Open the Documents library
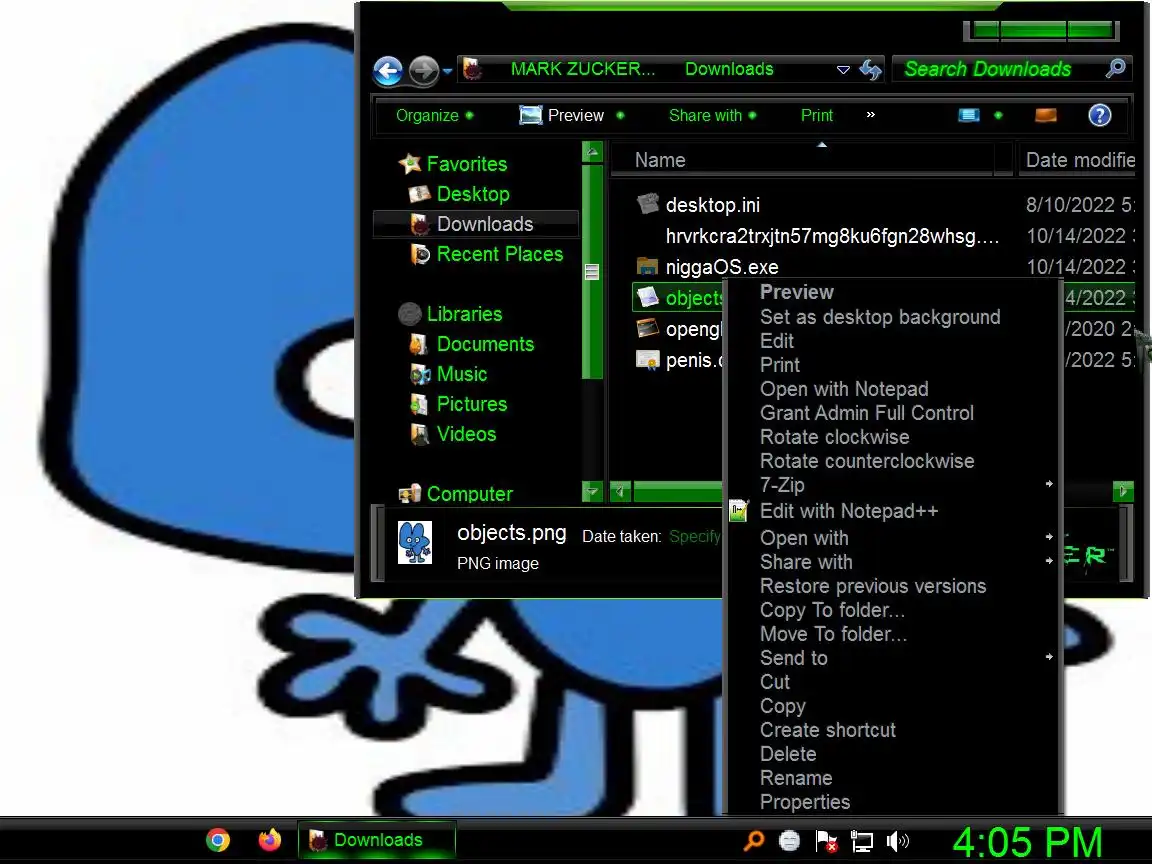Screen dimensions: 1152x864 (x=472, y=344)
